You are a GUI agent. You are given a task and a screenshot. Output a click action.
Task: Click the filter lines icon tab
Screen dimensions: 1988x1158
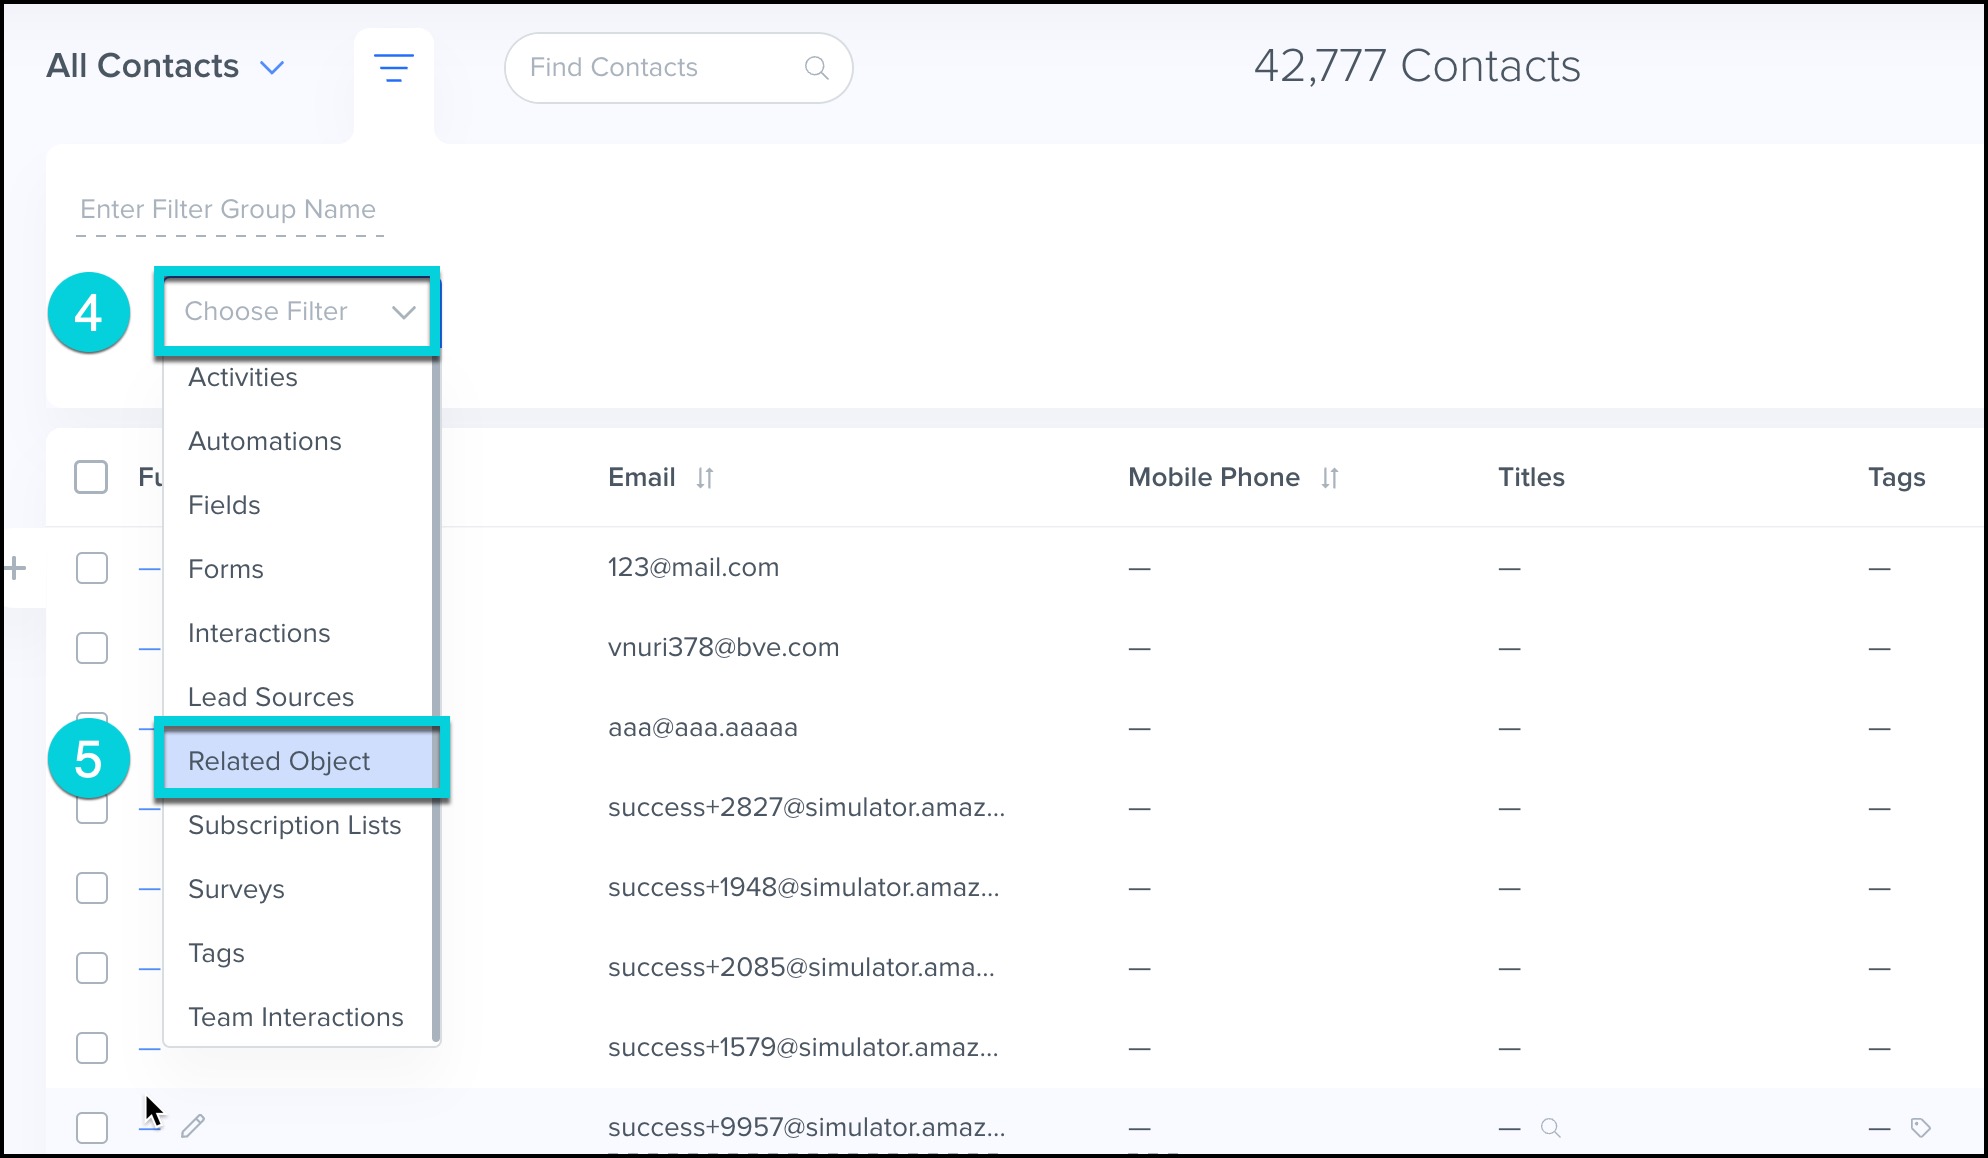tap(393, 68)
